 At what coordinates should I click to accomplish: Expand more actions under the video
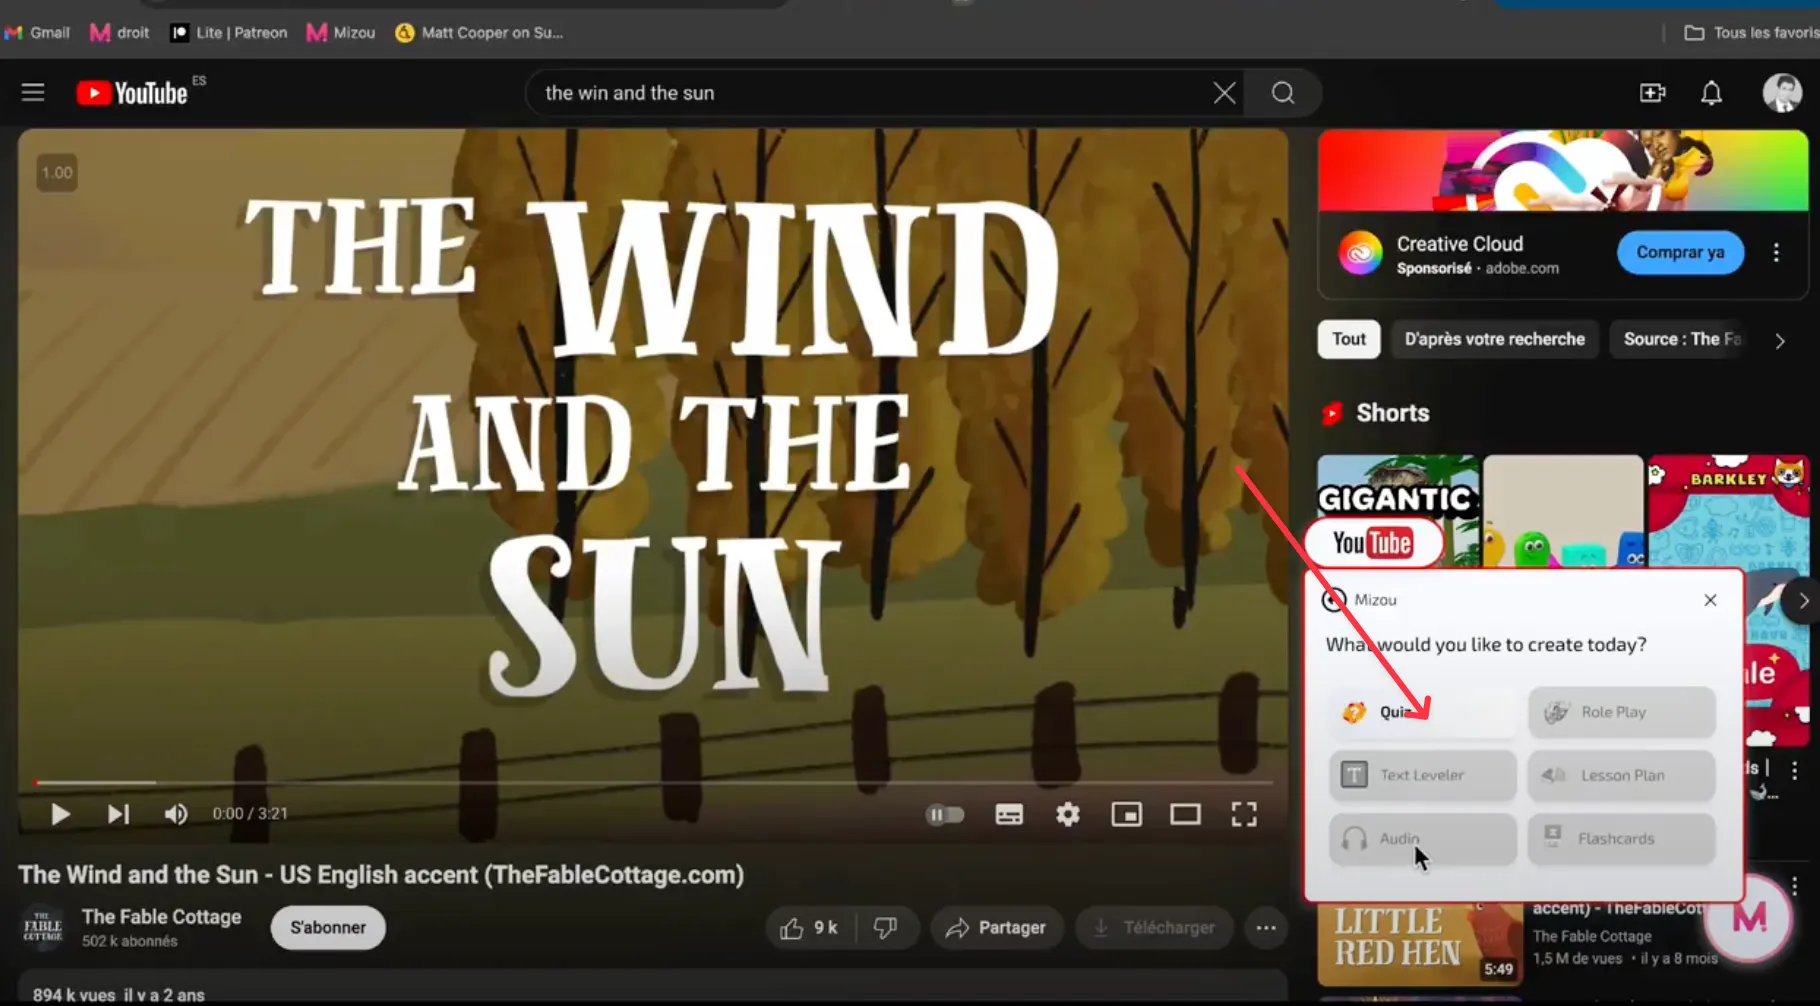pos(1265,928)
